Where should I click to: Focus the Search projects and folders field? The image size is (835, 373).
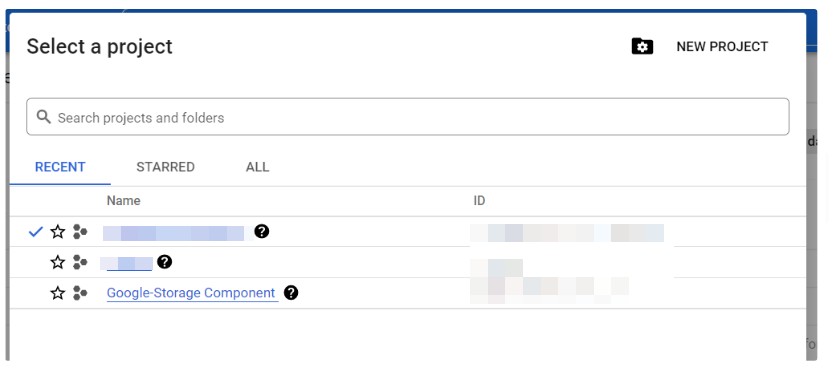tap(408, 117)
